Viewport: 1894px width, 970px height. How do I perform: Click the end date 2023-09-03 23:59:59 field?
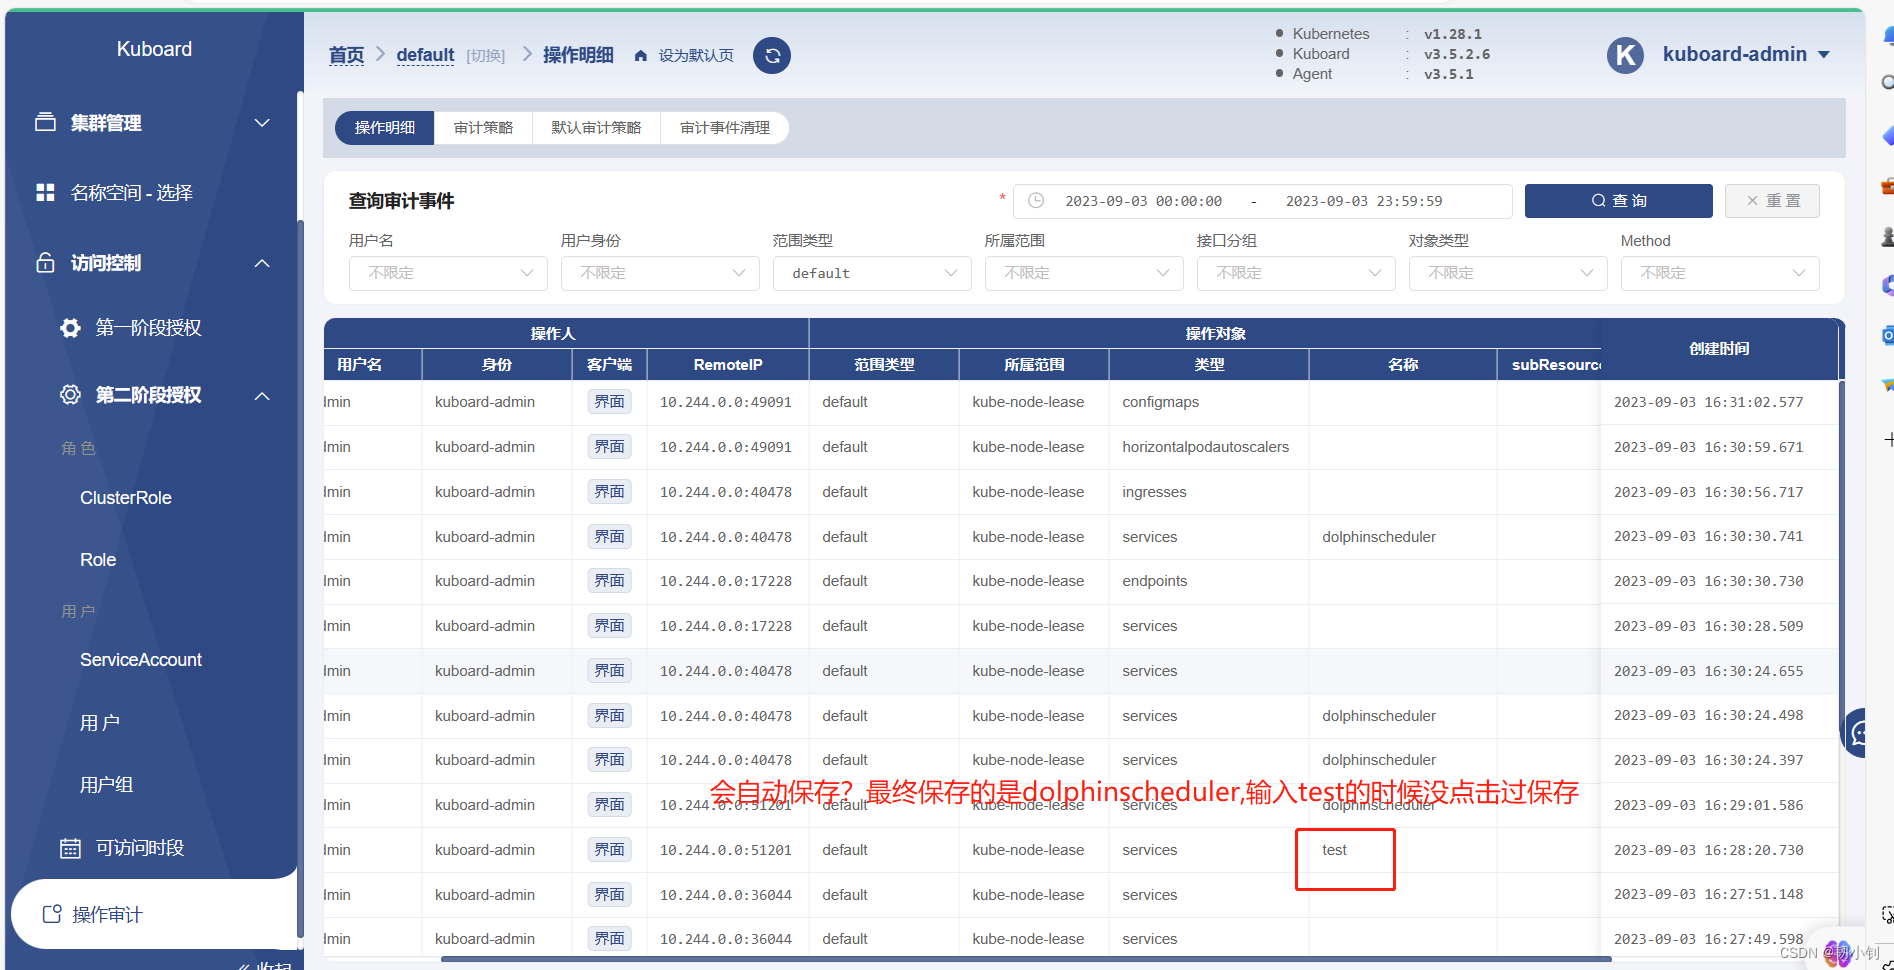click(1364, 201)
